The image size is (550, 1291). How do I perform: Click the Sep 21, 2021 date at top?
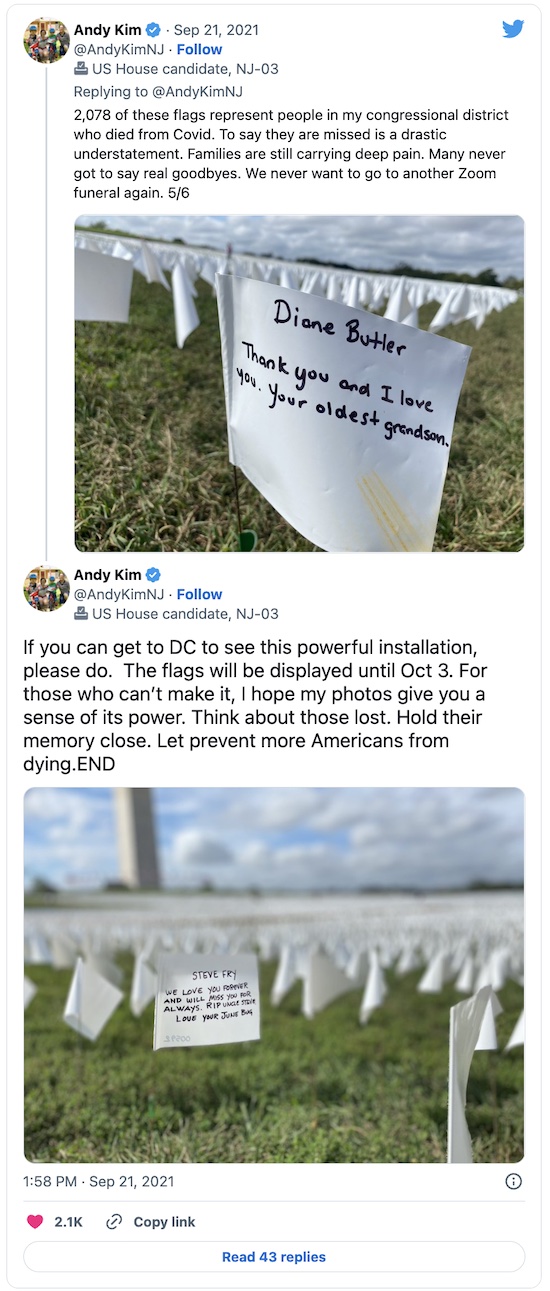click(x=218, y=30)
